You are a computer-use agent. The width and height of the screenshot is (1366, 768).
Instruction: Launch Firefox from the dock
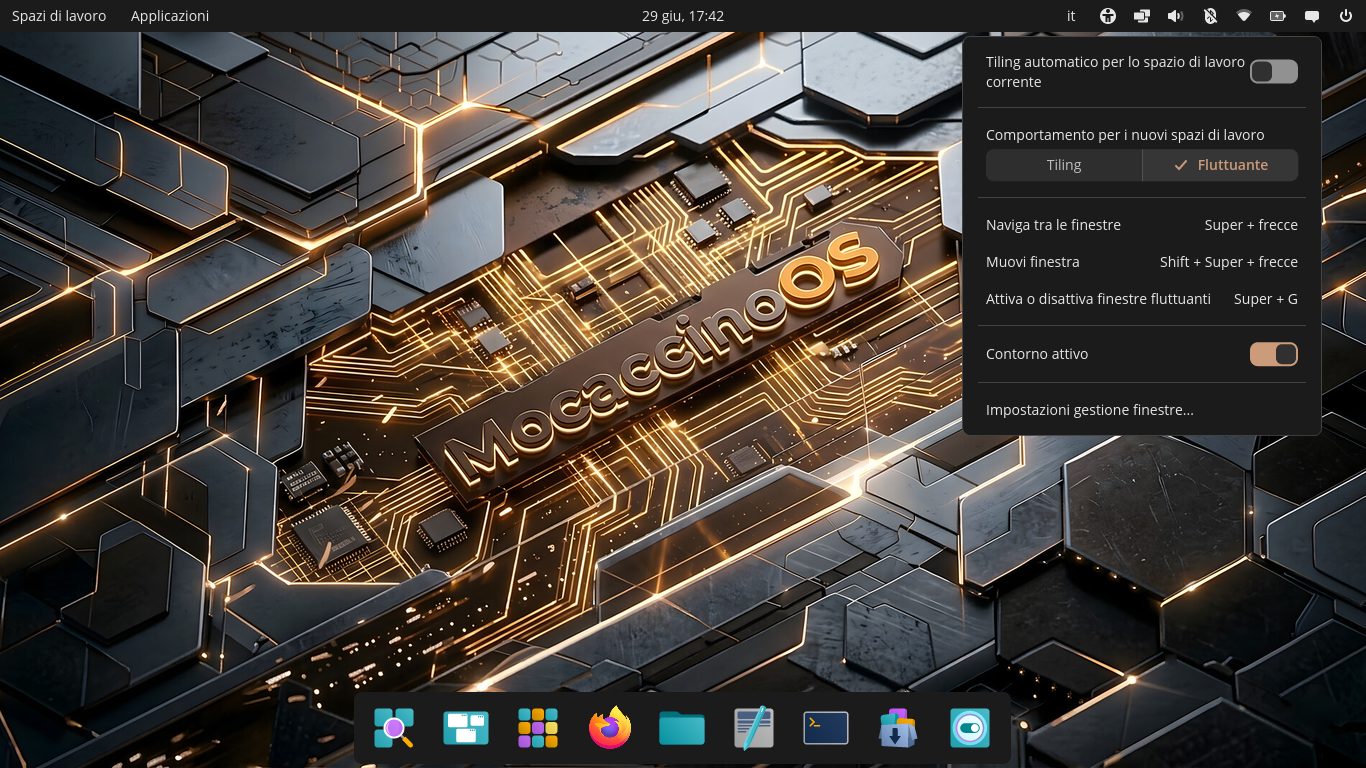(610, 728)
